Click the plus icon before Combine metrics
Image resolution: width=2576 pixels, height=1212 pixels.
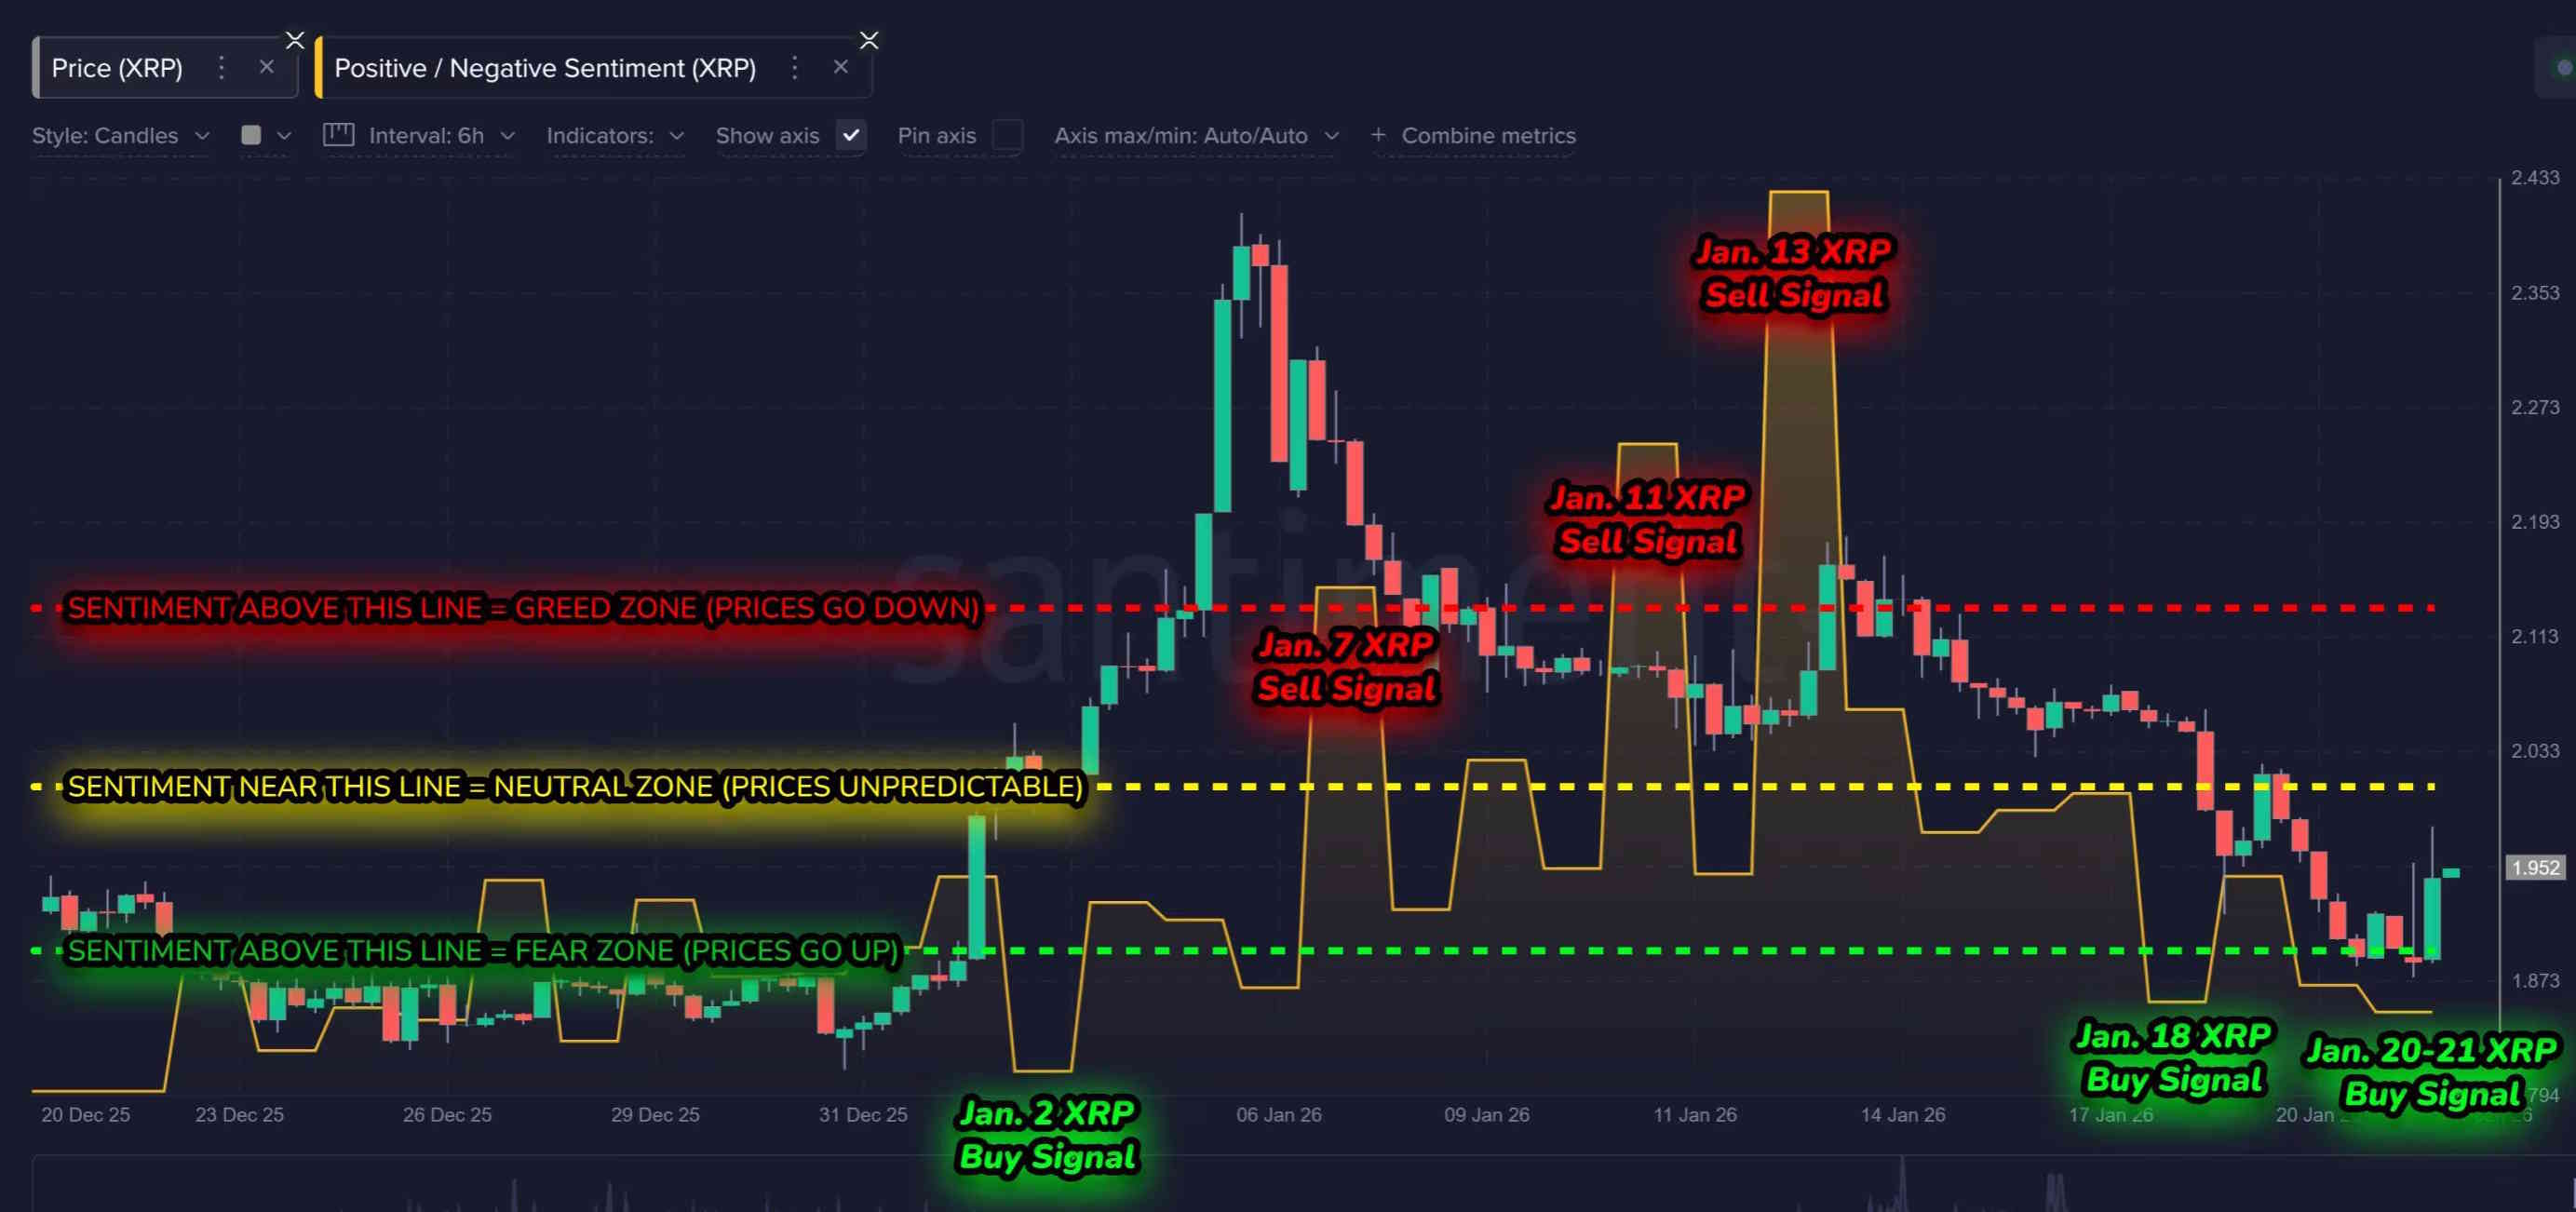(x=1378, y=135)
